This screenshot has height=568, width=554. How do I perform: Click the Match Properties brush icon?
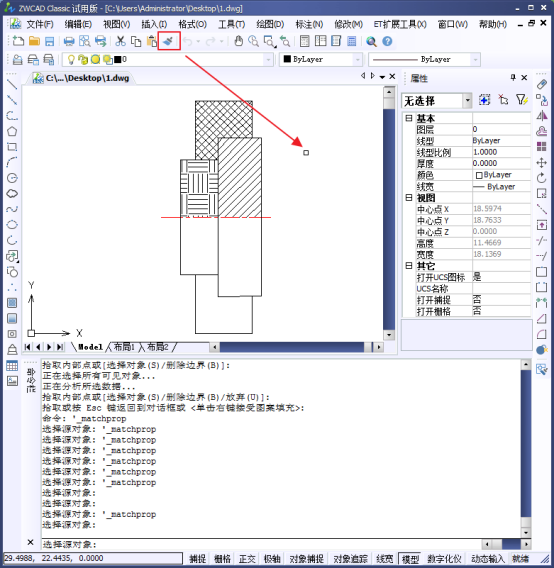click(x=168, y=41)
